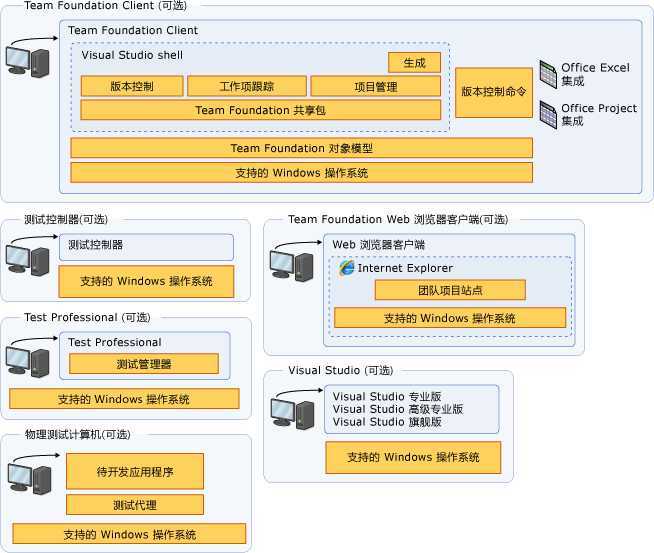Click the Team Foundation Client inner title
Image resolution: width=654 pixels, height=553 pixels.
[133, 30]
